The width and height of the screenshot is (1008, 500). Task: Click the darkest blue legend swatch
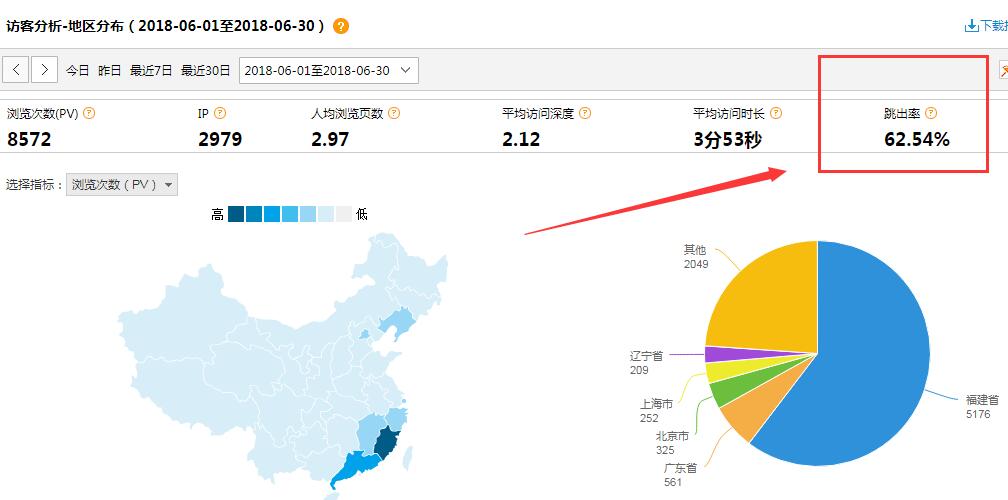point(235,214)
